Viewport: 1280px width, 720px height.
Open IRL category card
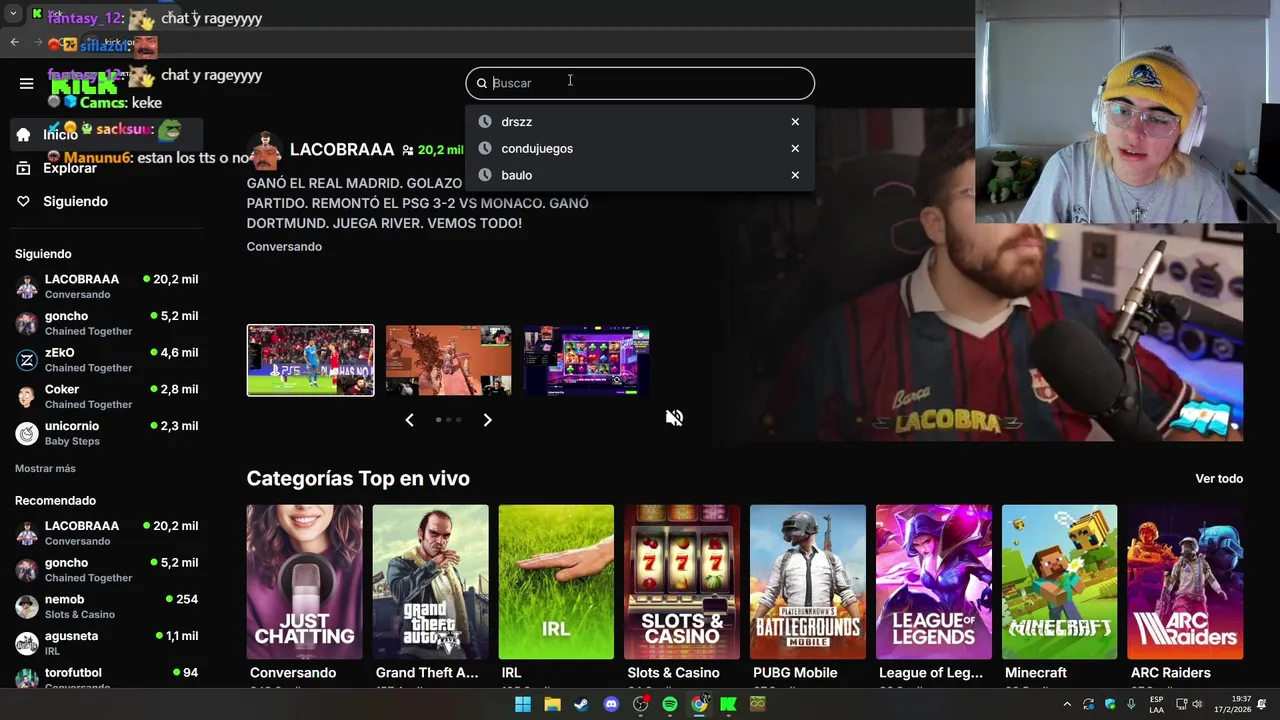(556, 582)
